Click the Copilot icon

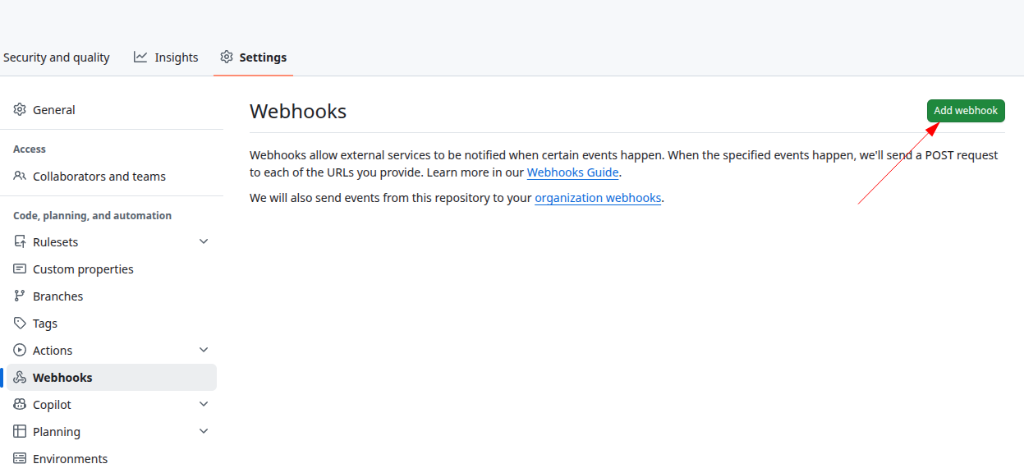pos(20,404)
